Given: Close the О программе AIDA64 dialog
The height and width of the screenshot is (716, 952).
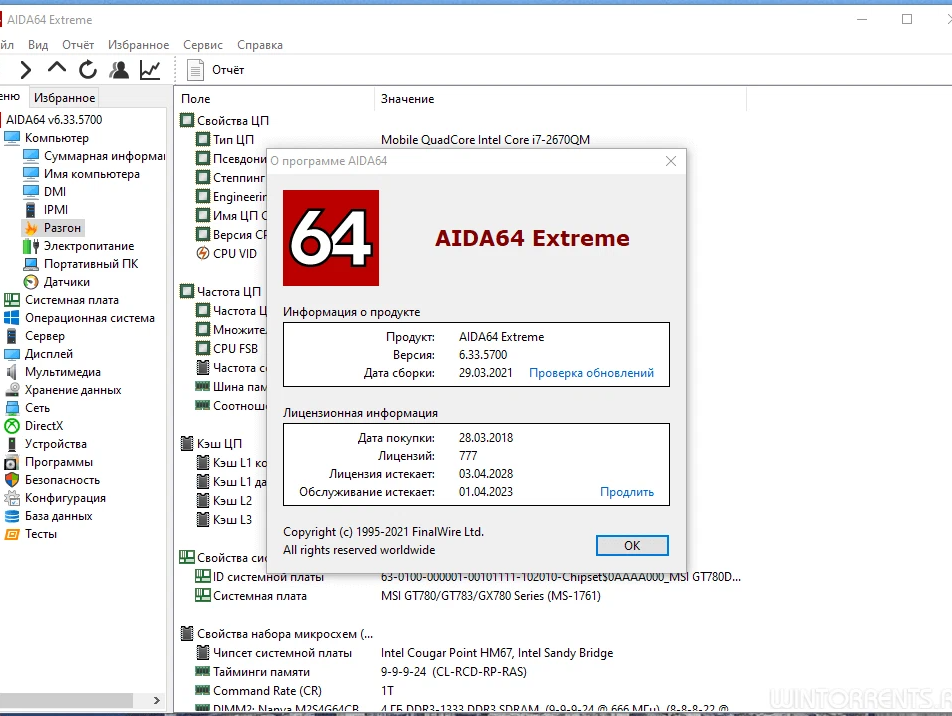Looking at the screenshot, I should [x=671, y=161].
